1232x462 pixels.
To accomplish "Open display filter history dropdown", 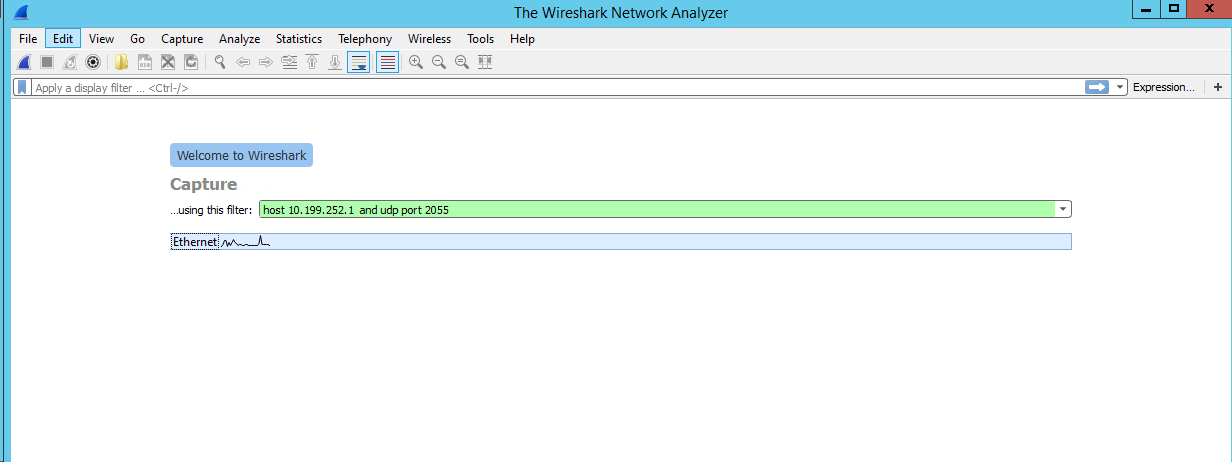I will pos(1120,87).
